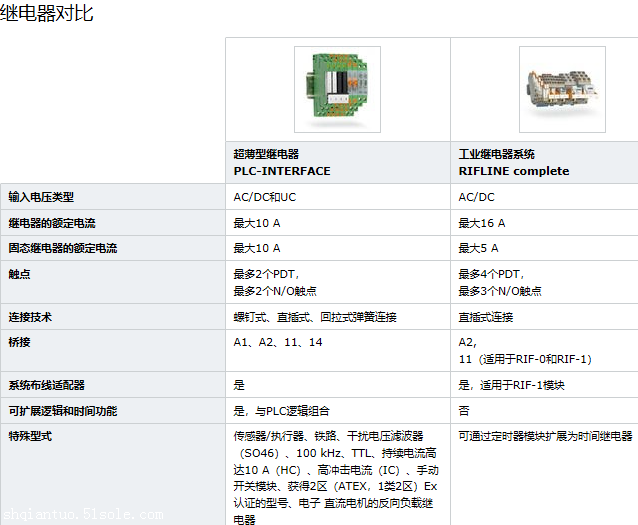
Task: Select the 系统布线适配器 row label
Action: pos(46,385)
